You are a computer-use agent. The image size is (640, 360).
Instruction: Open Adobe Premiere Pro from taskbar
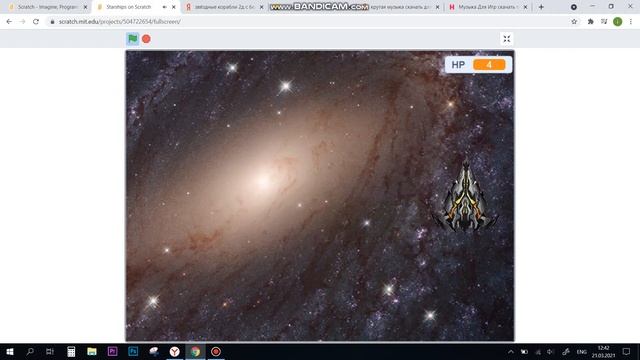(112, 351)
